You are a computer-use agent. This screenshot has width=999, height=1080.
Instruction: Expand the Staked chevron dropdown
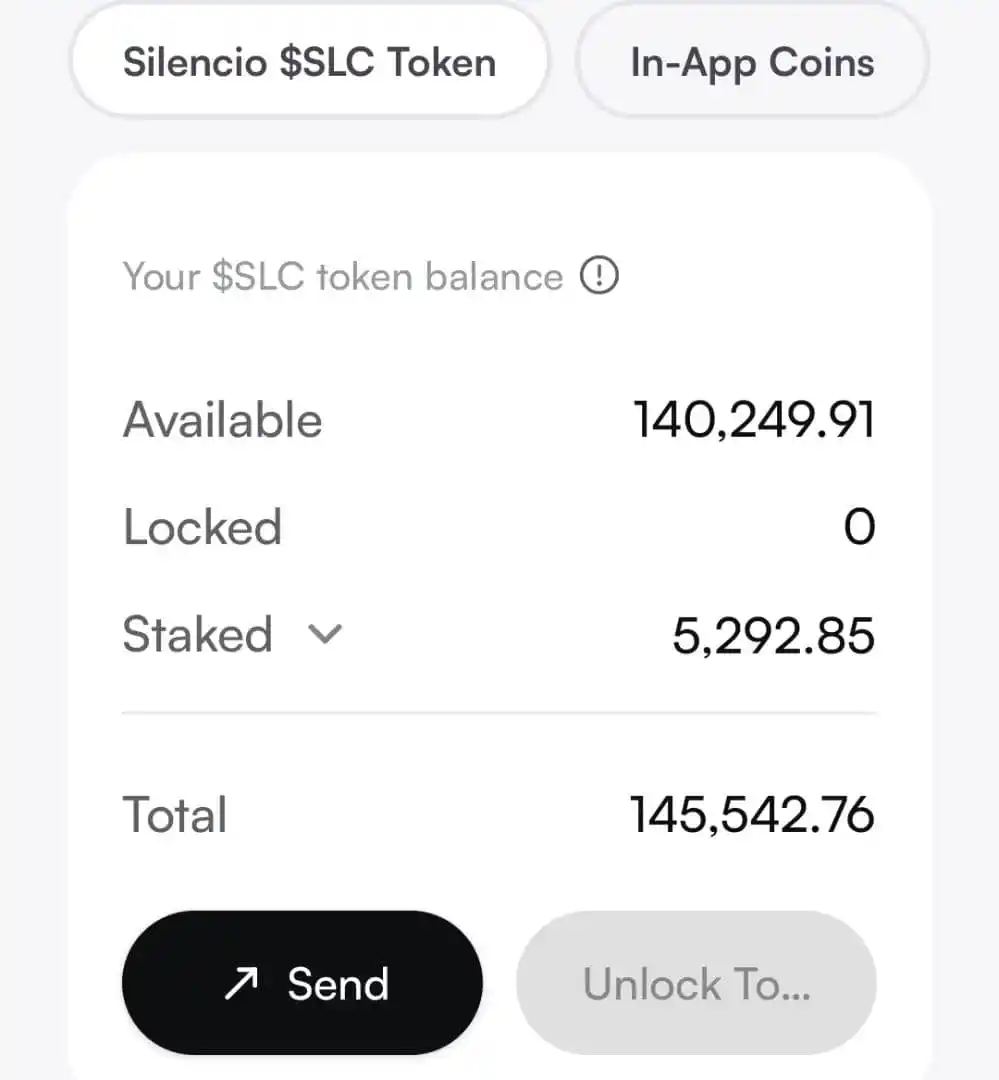coord(325,634)
